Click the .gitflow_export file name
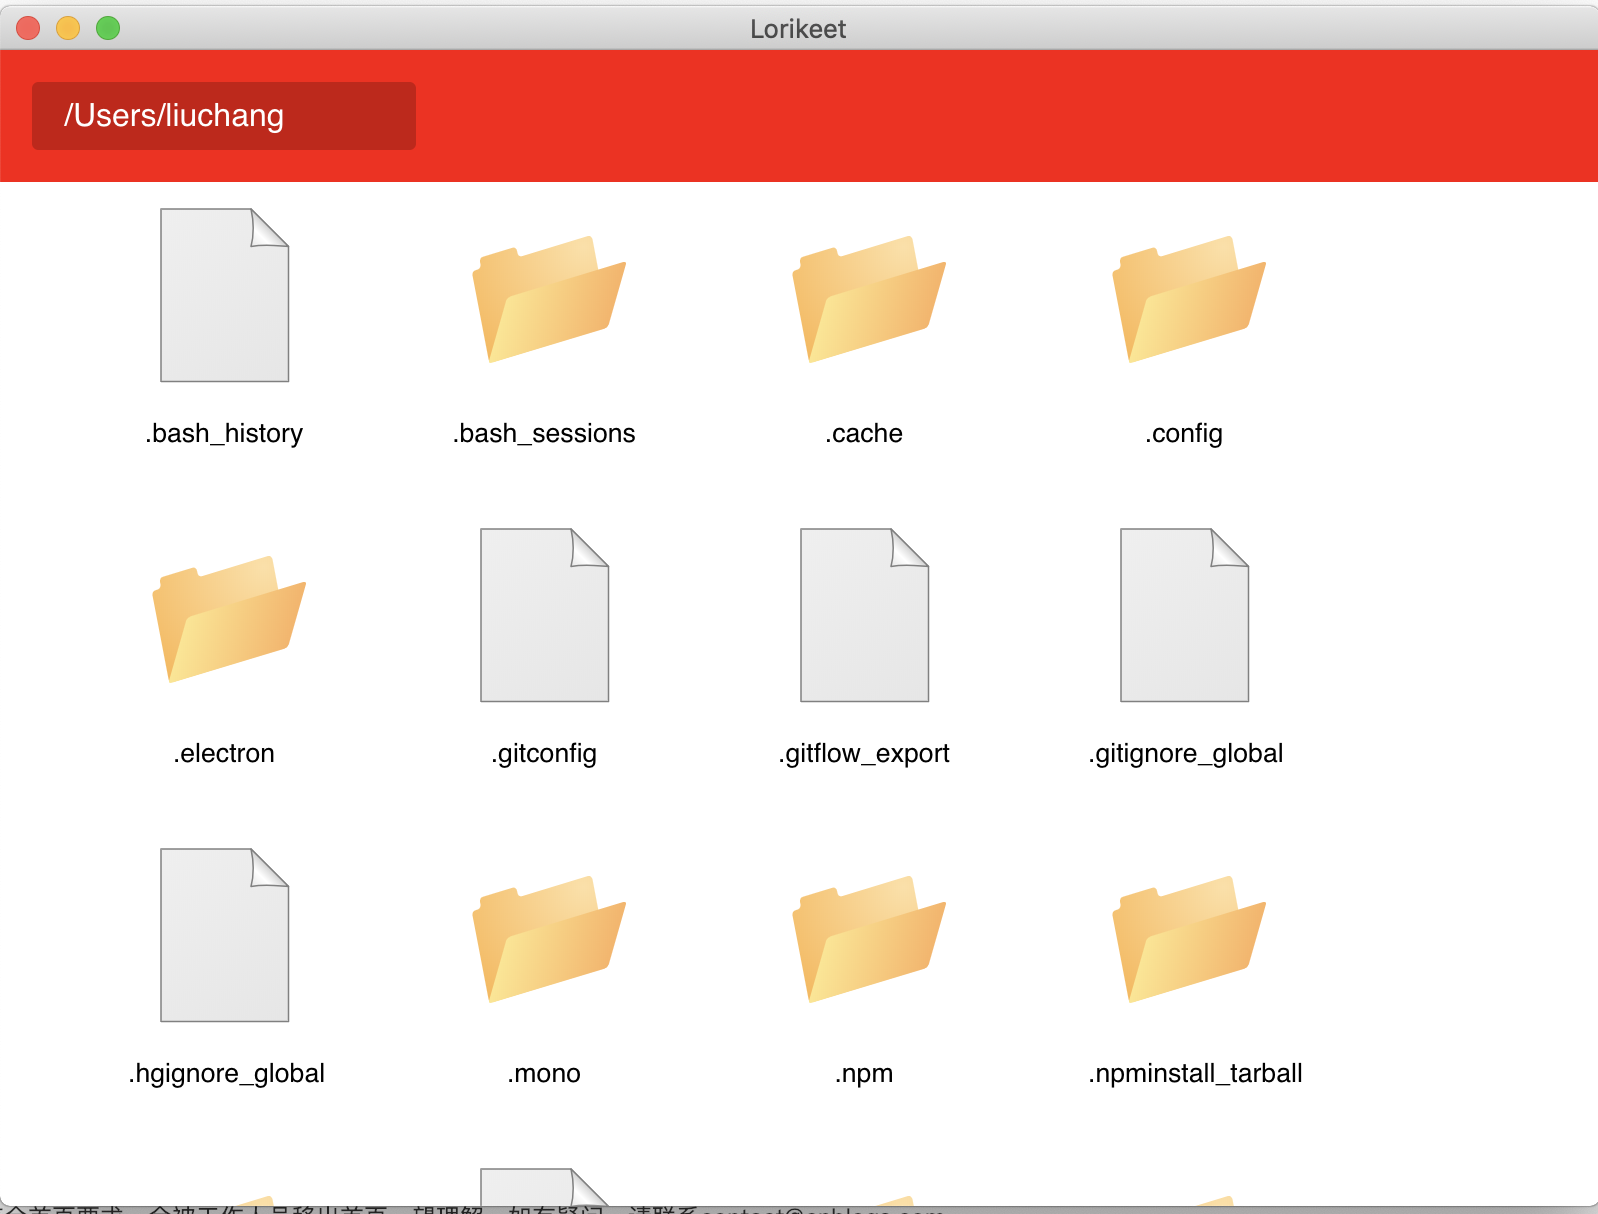 coord(864,753)
